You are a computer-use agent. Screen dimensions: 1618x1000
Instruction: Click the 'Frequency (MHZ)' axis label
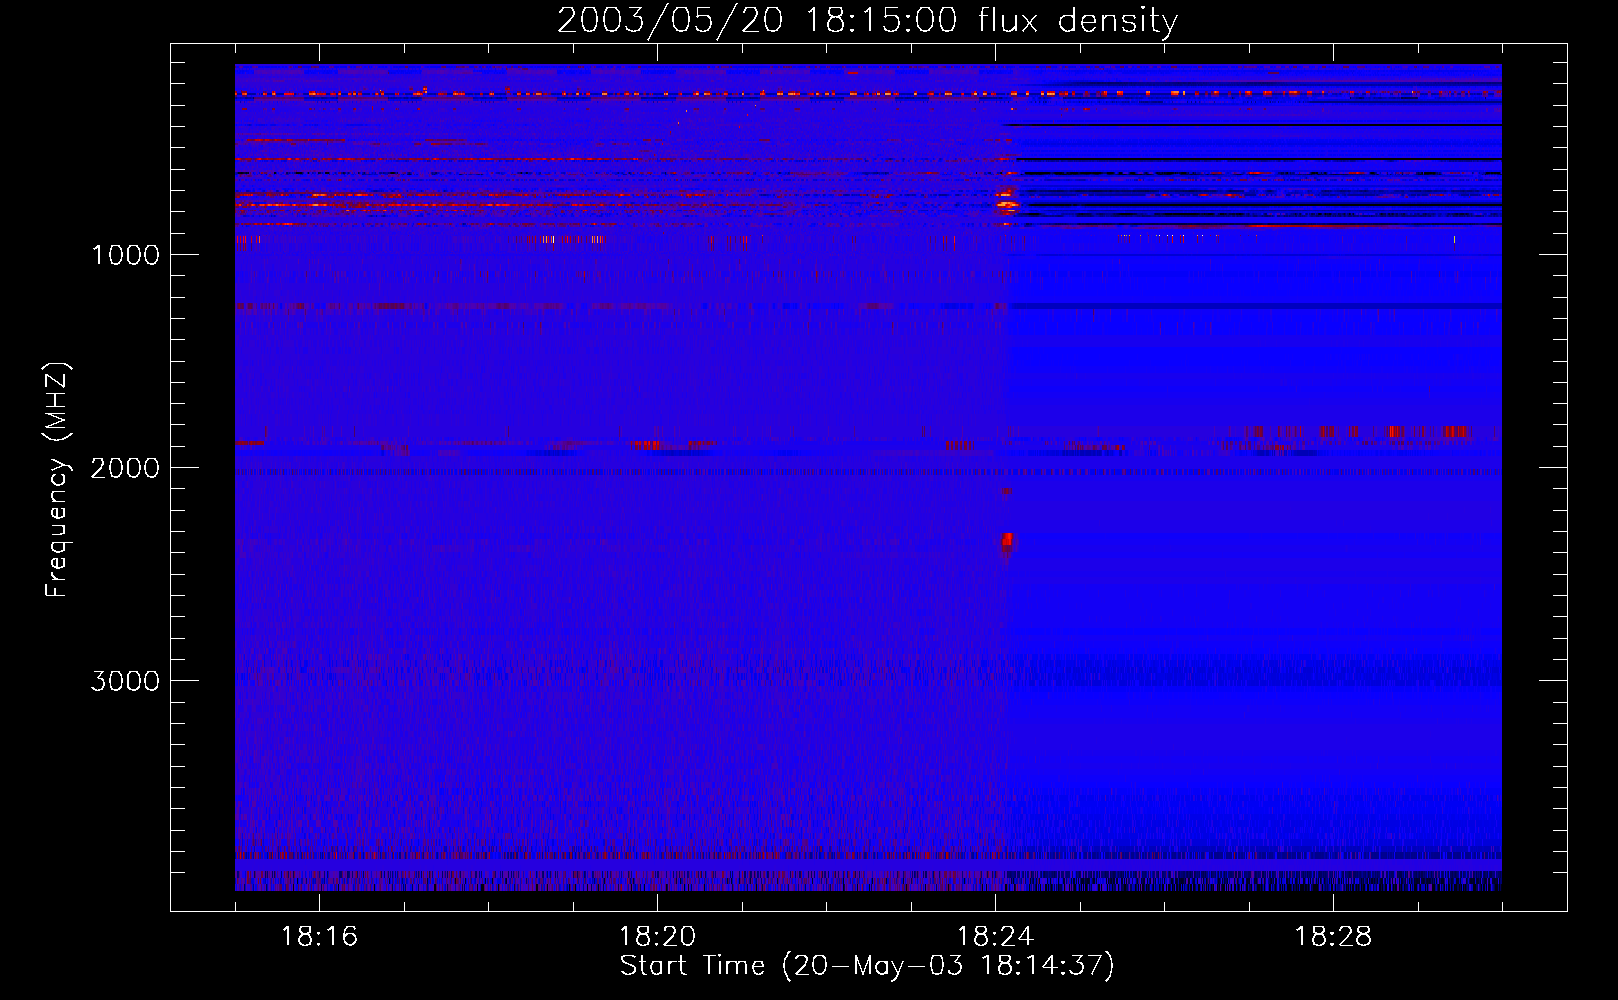57,479
